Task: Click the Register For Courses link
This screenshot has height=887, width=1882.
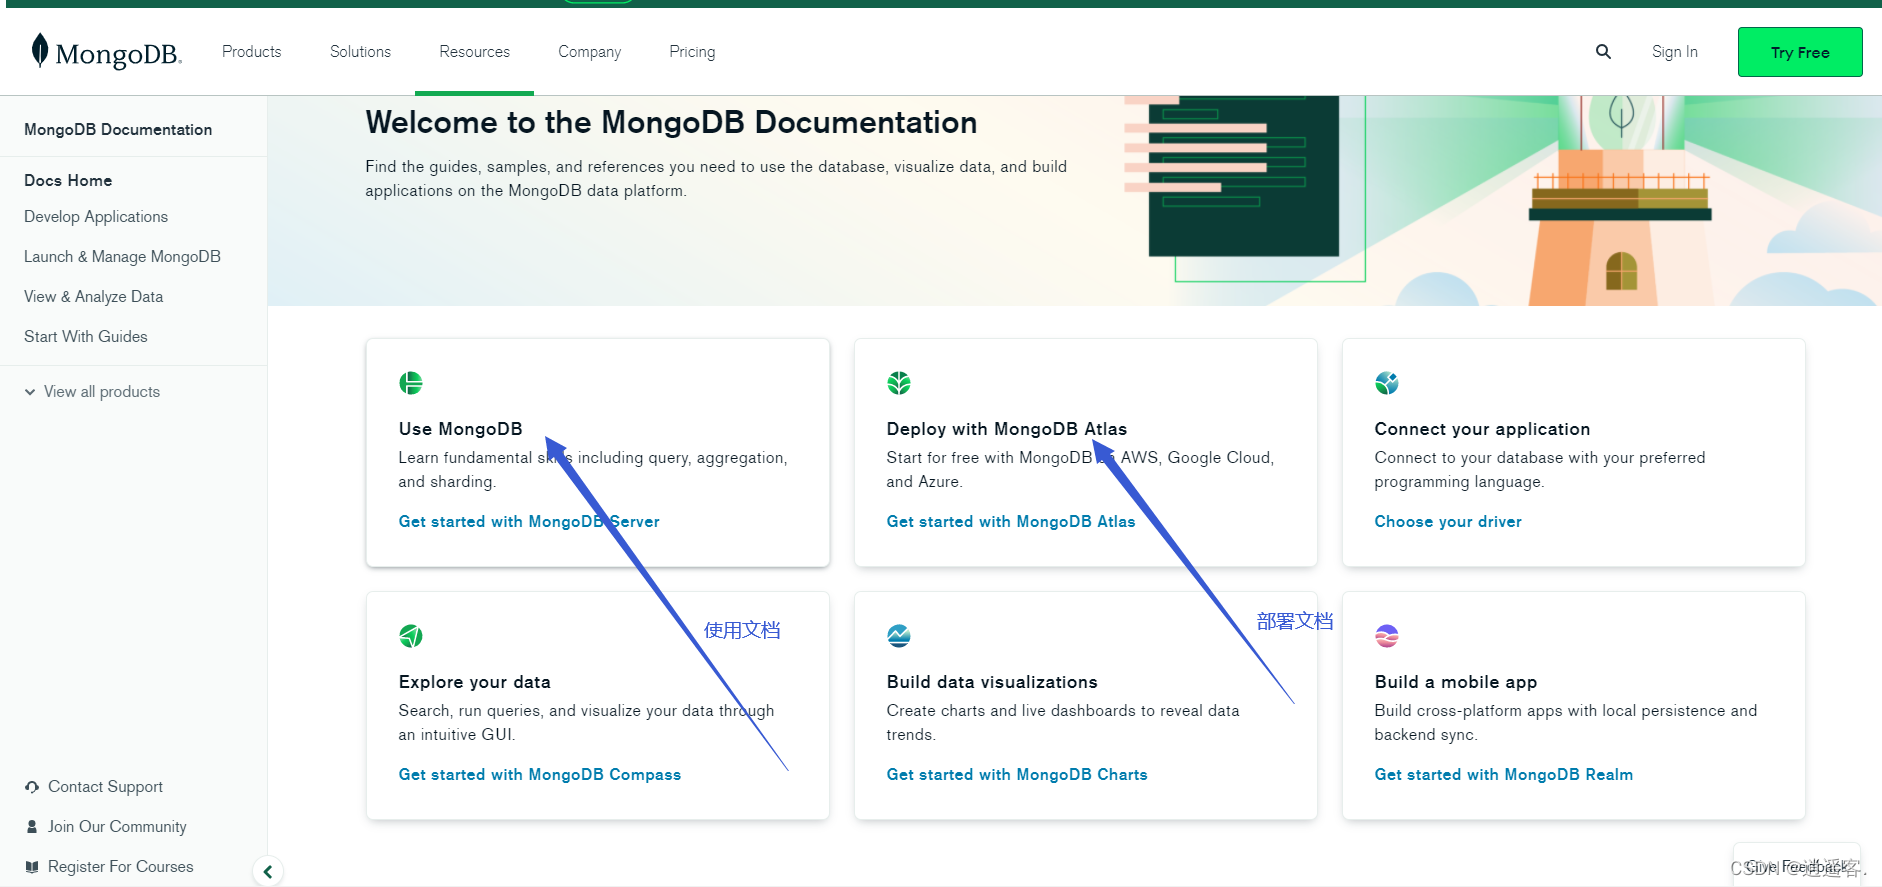Action: (121, 867)
